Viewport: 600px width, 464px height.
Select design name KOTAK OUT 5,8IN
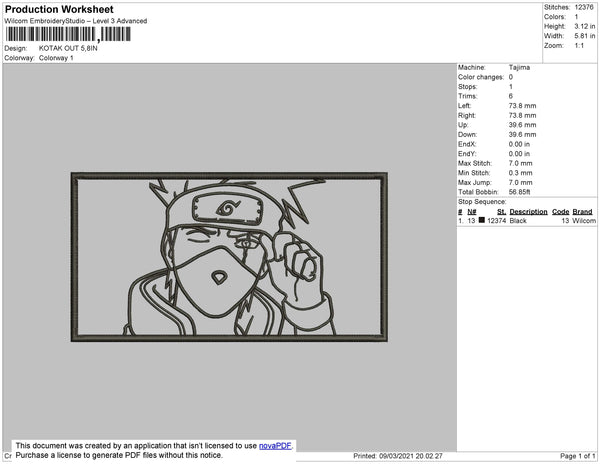pos(68,49)
